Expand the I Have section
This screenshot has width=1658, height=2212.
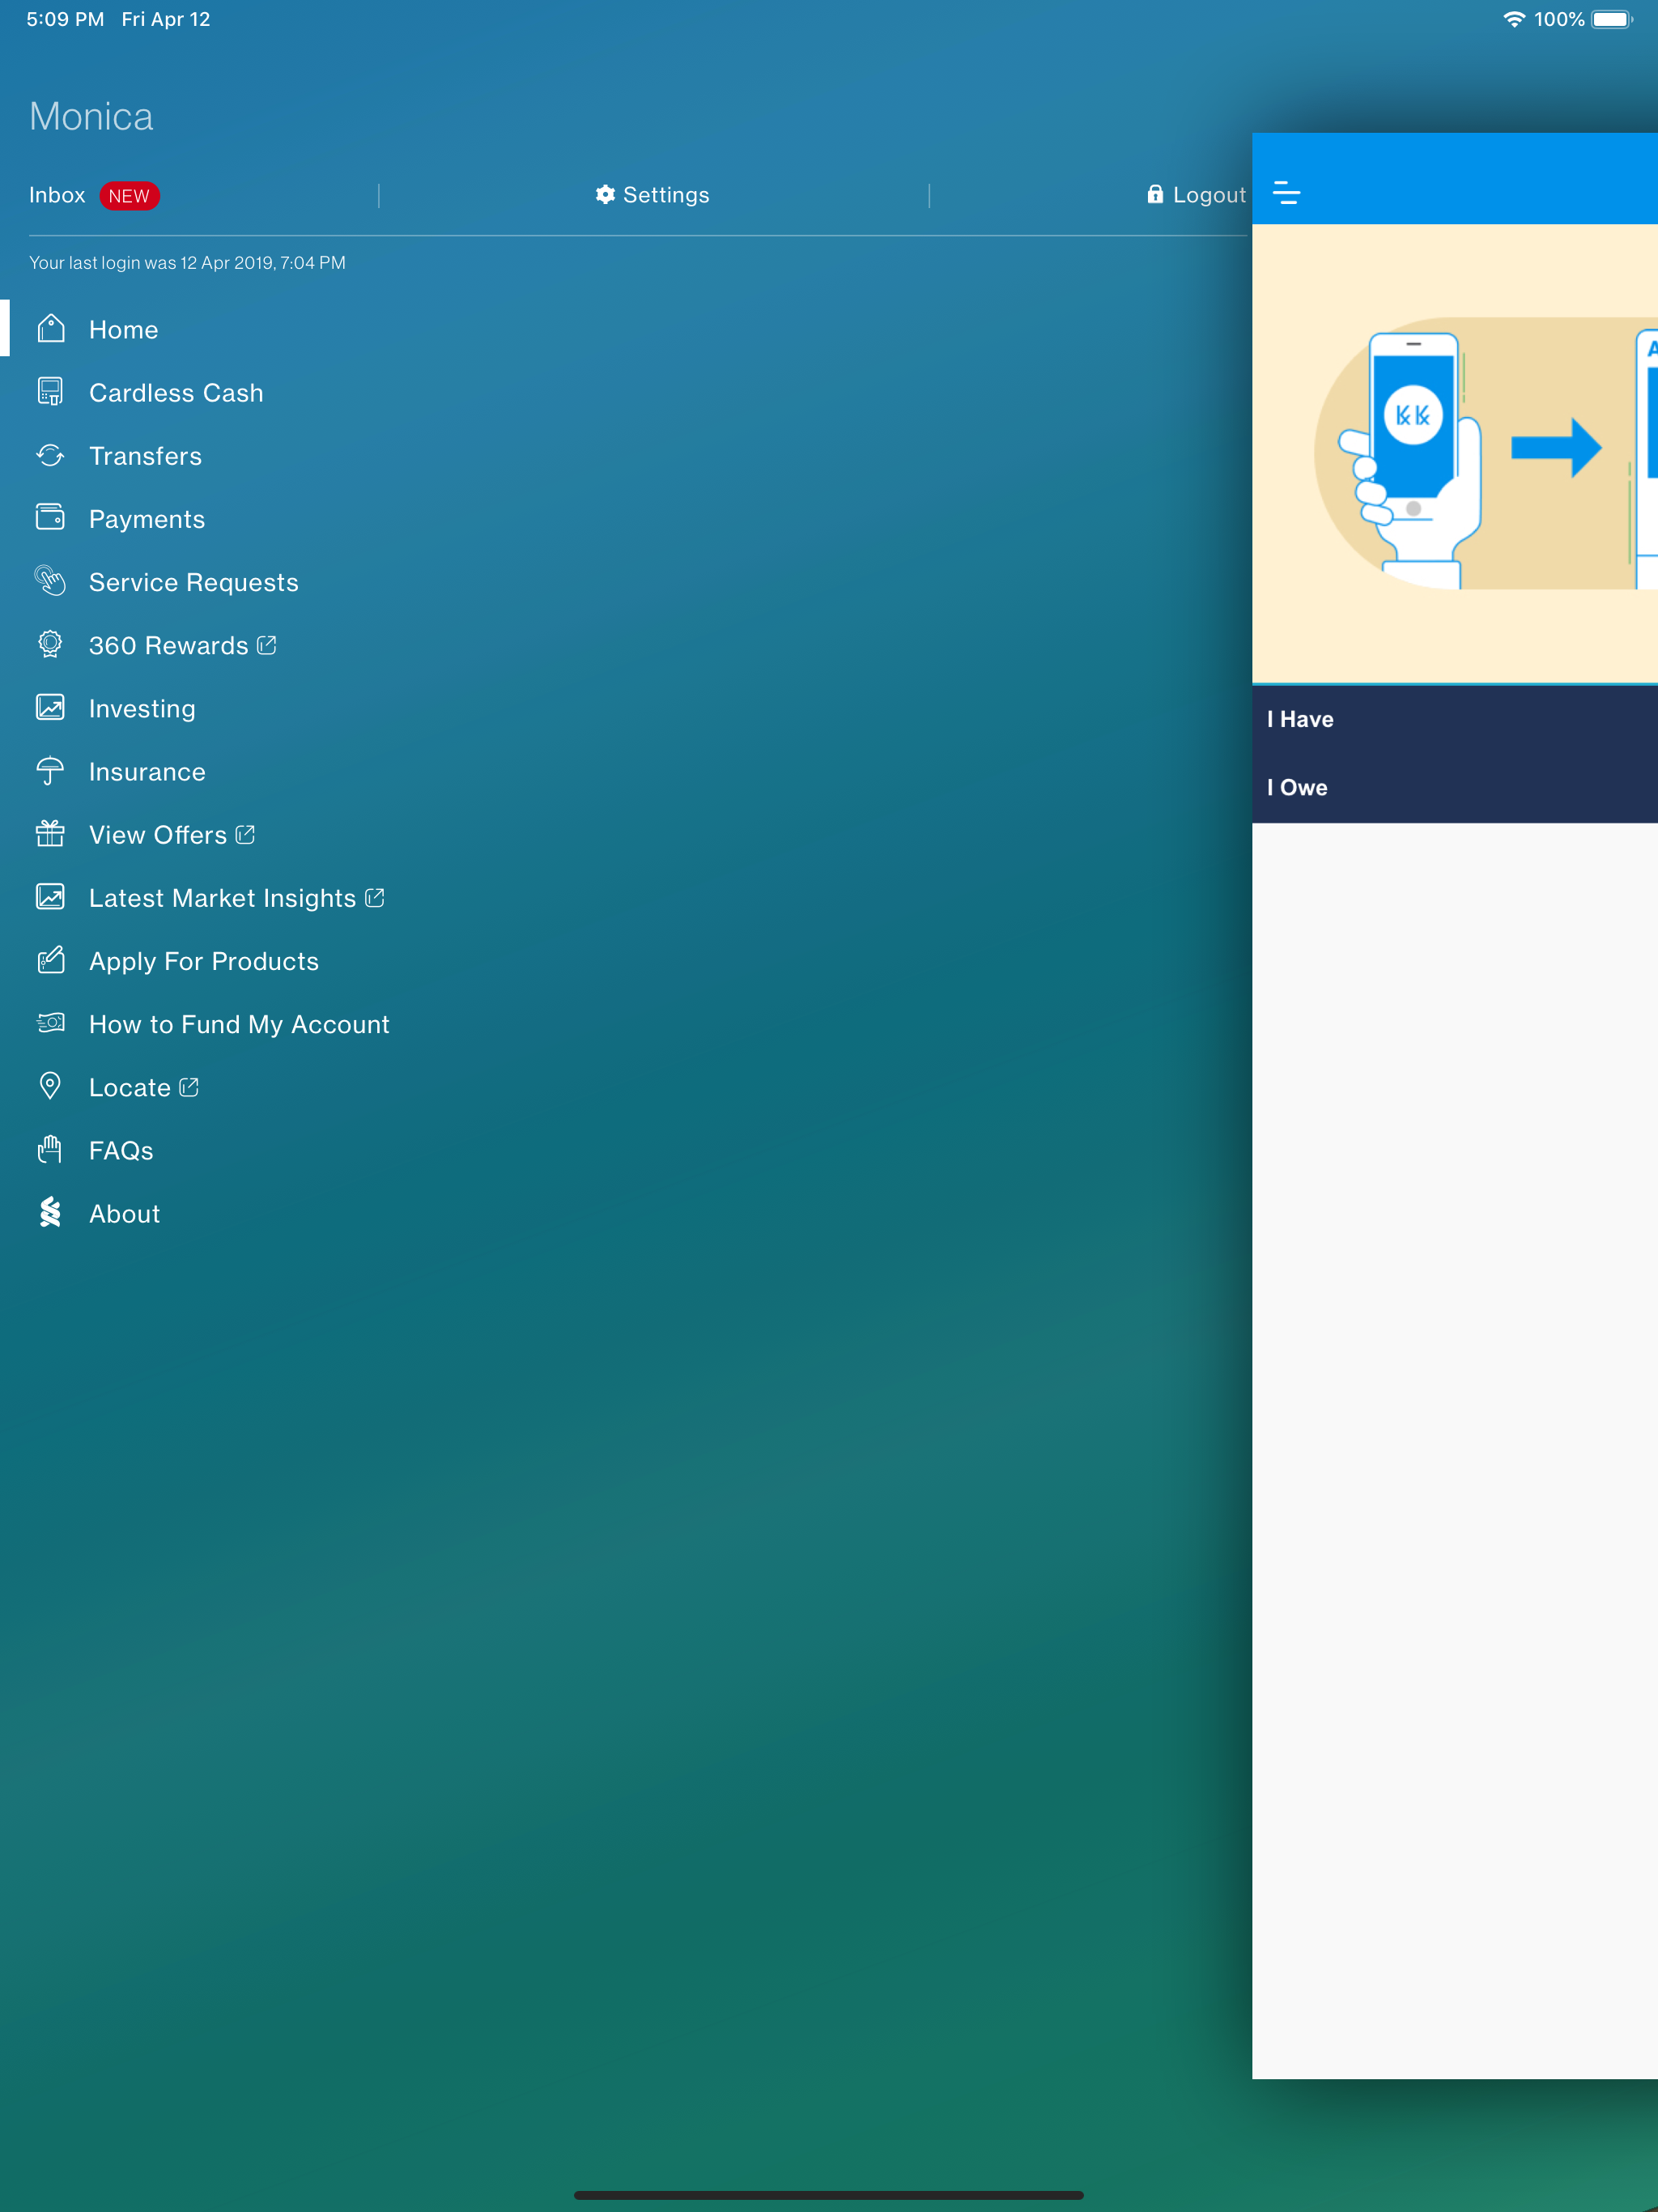click(x=1455, y=719)
